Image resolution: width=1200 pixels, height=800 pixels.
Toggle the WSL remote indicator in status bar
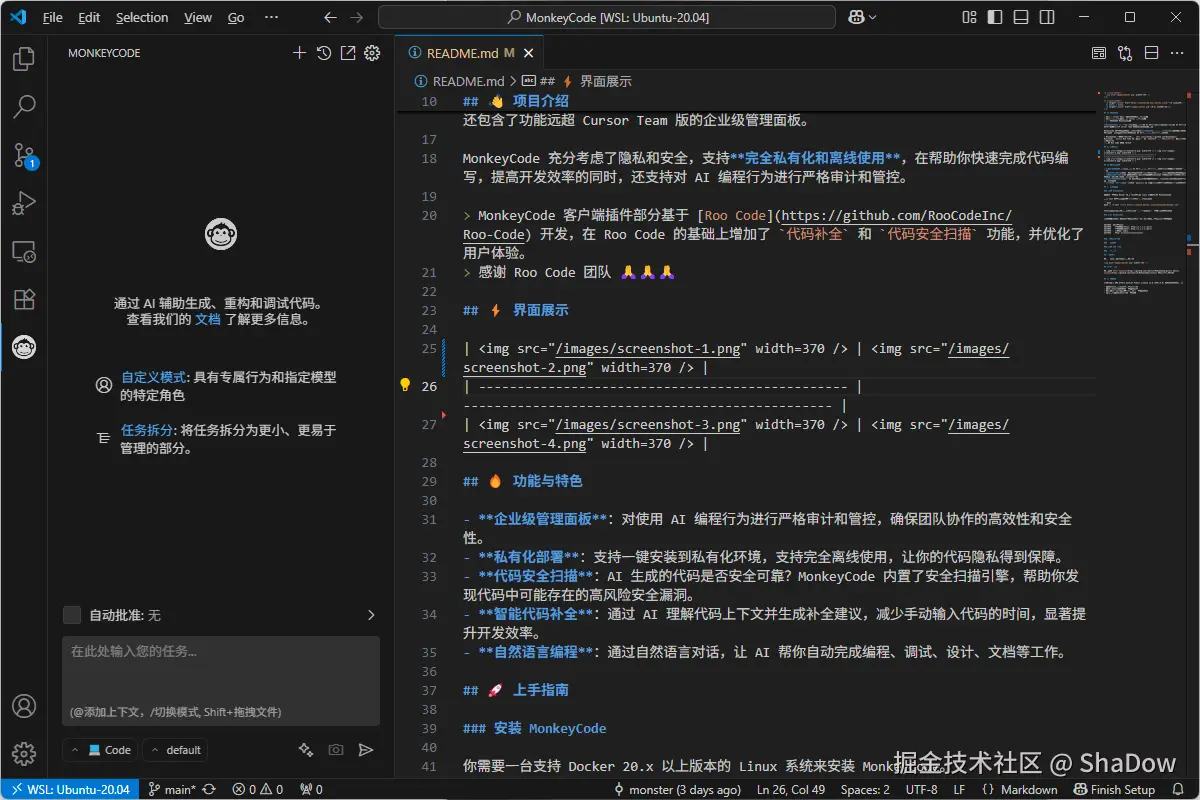click(x=68, y=789)
